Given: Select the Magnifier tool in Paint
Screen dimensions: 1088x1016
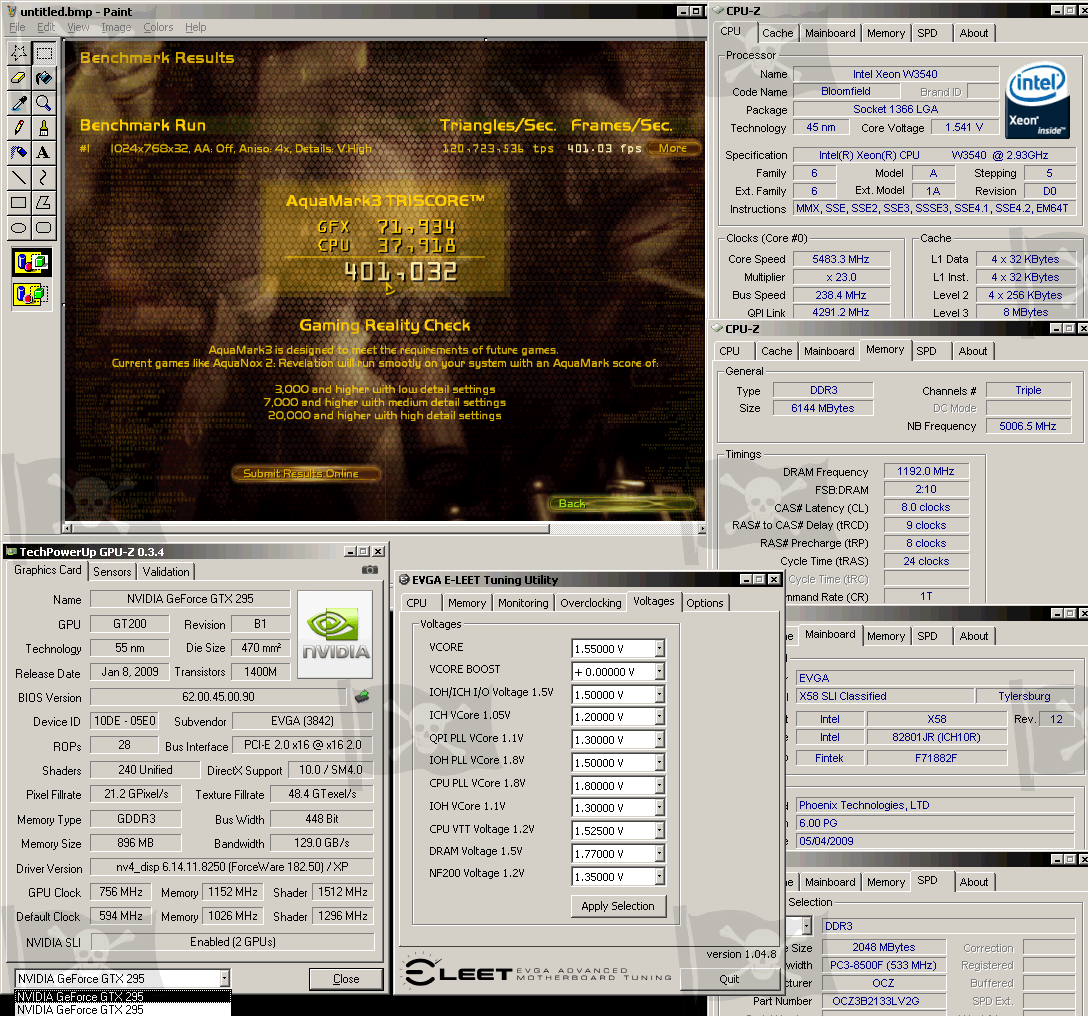Looking at the screenshot, I should 44,103.
